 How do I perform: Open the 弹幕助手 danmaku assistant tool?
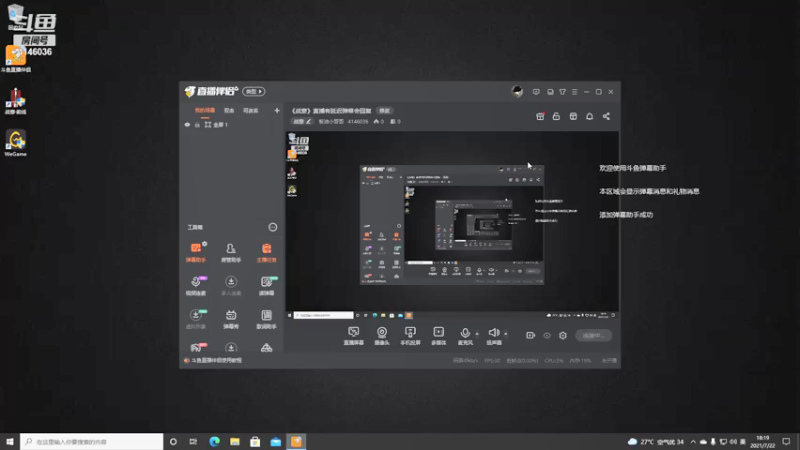195,253
